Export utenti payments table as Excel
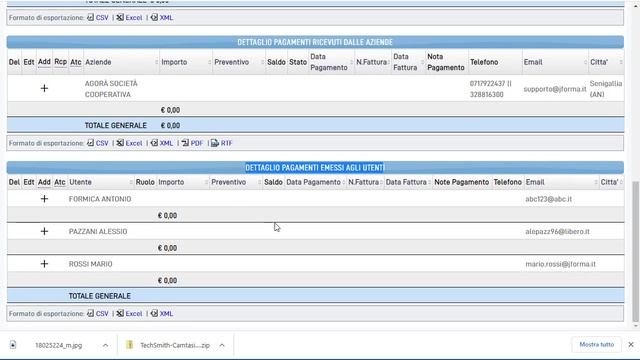Screen dimensions: 640x360 point(129,313)
